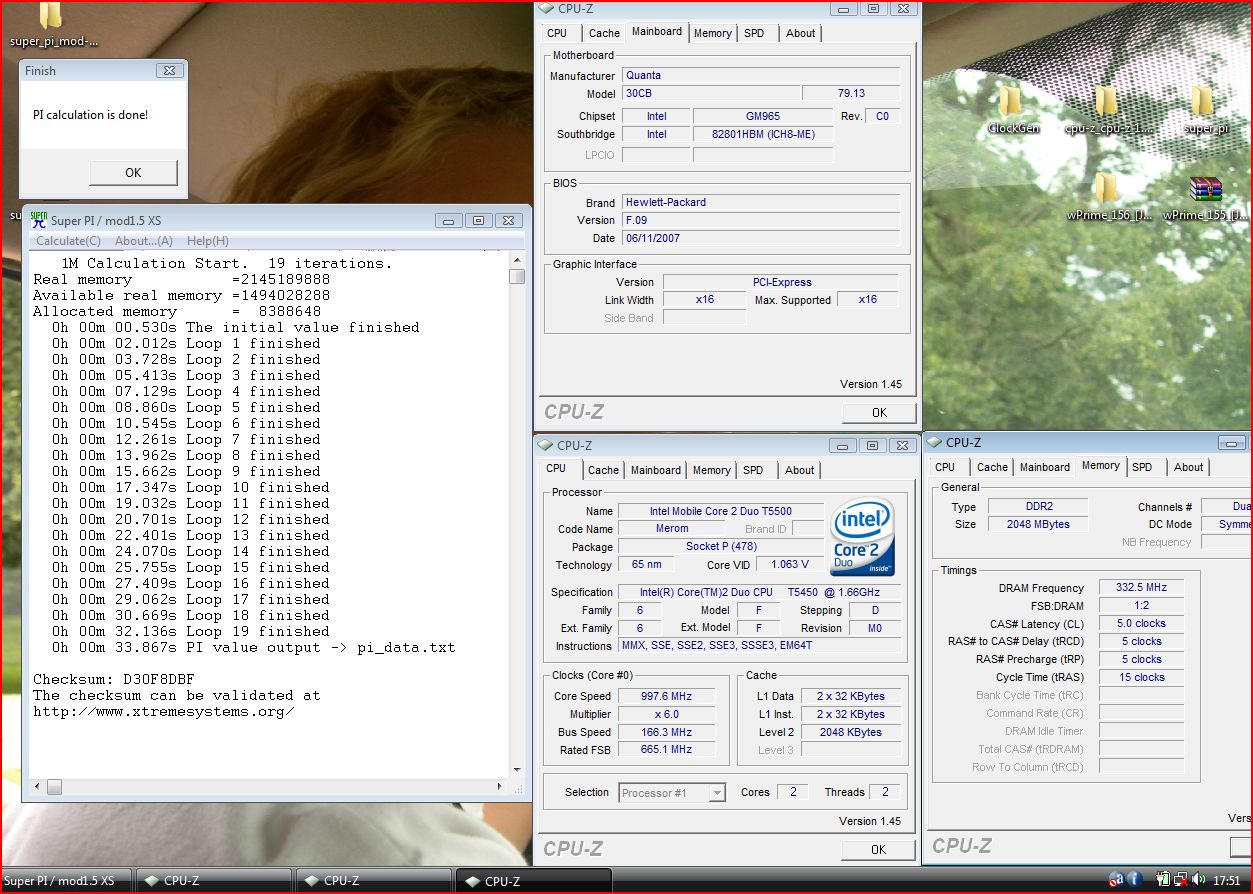This screenshot has width=1253, height=894.
Task: Click the Core Speed value 997.6 MHz
Action: point(666,696)
